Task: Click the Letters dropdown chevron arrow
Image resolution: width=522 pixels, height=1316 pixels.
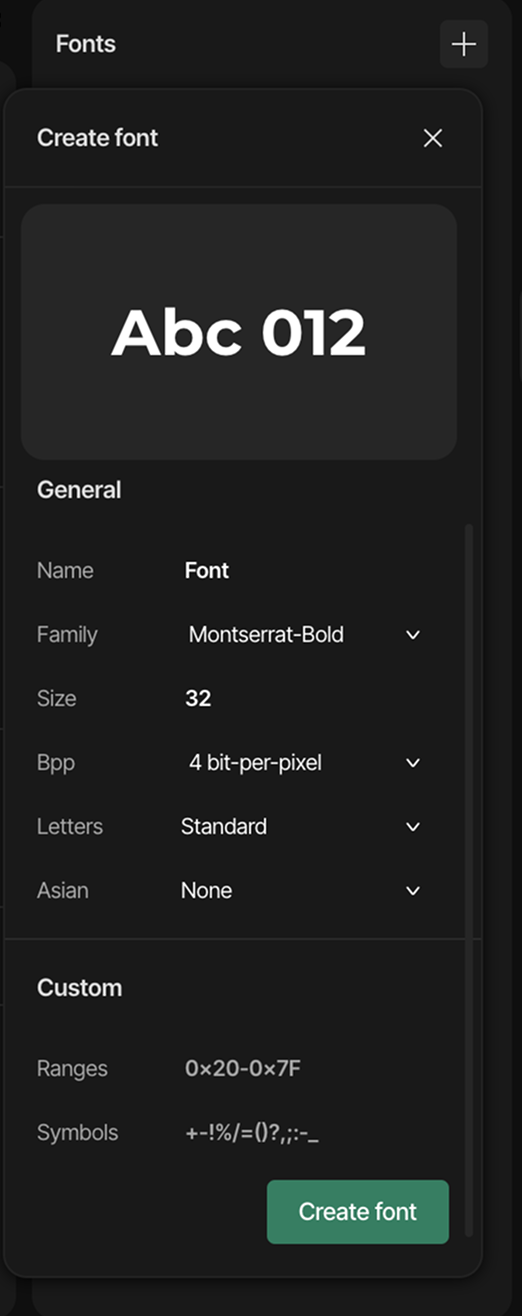Action: pyautogui.click(x=413, y=827)
